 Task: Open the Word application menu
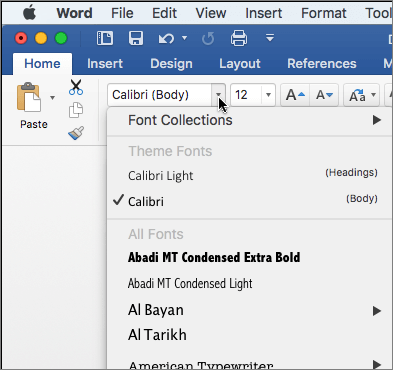tap(74, 13)
